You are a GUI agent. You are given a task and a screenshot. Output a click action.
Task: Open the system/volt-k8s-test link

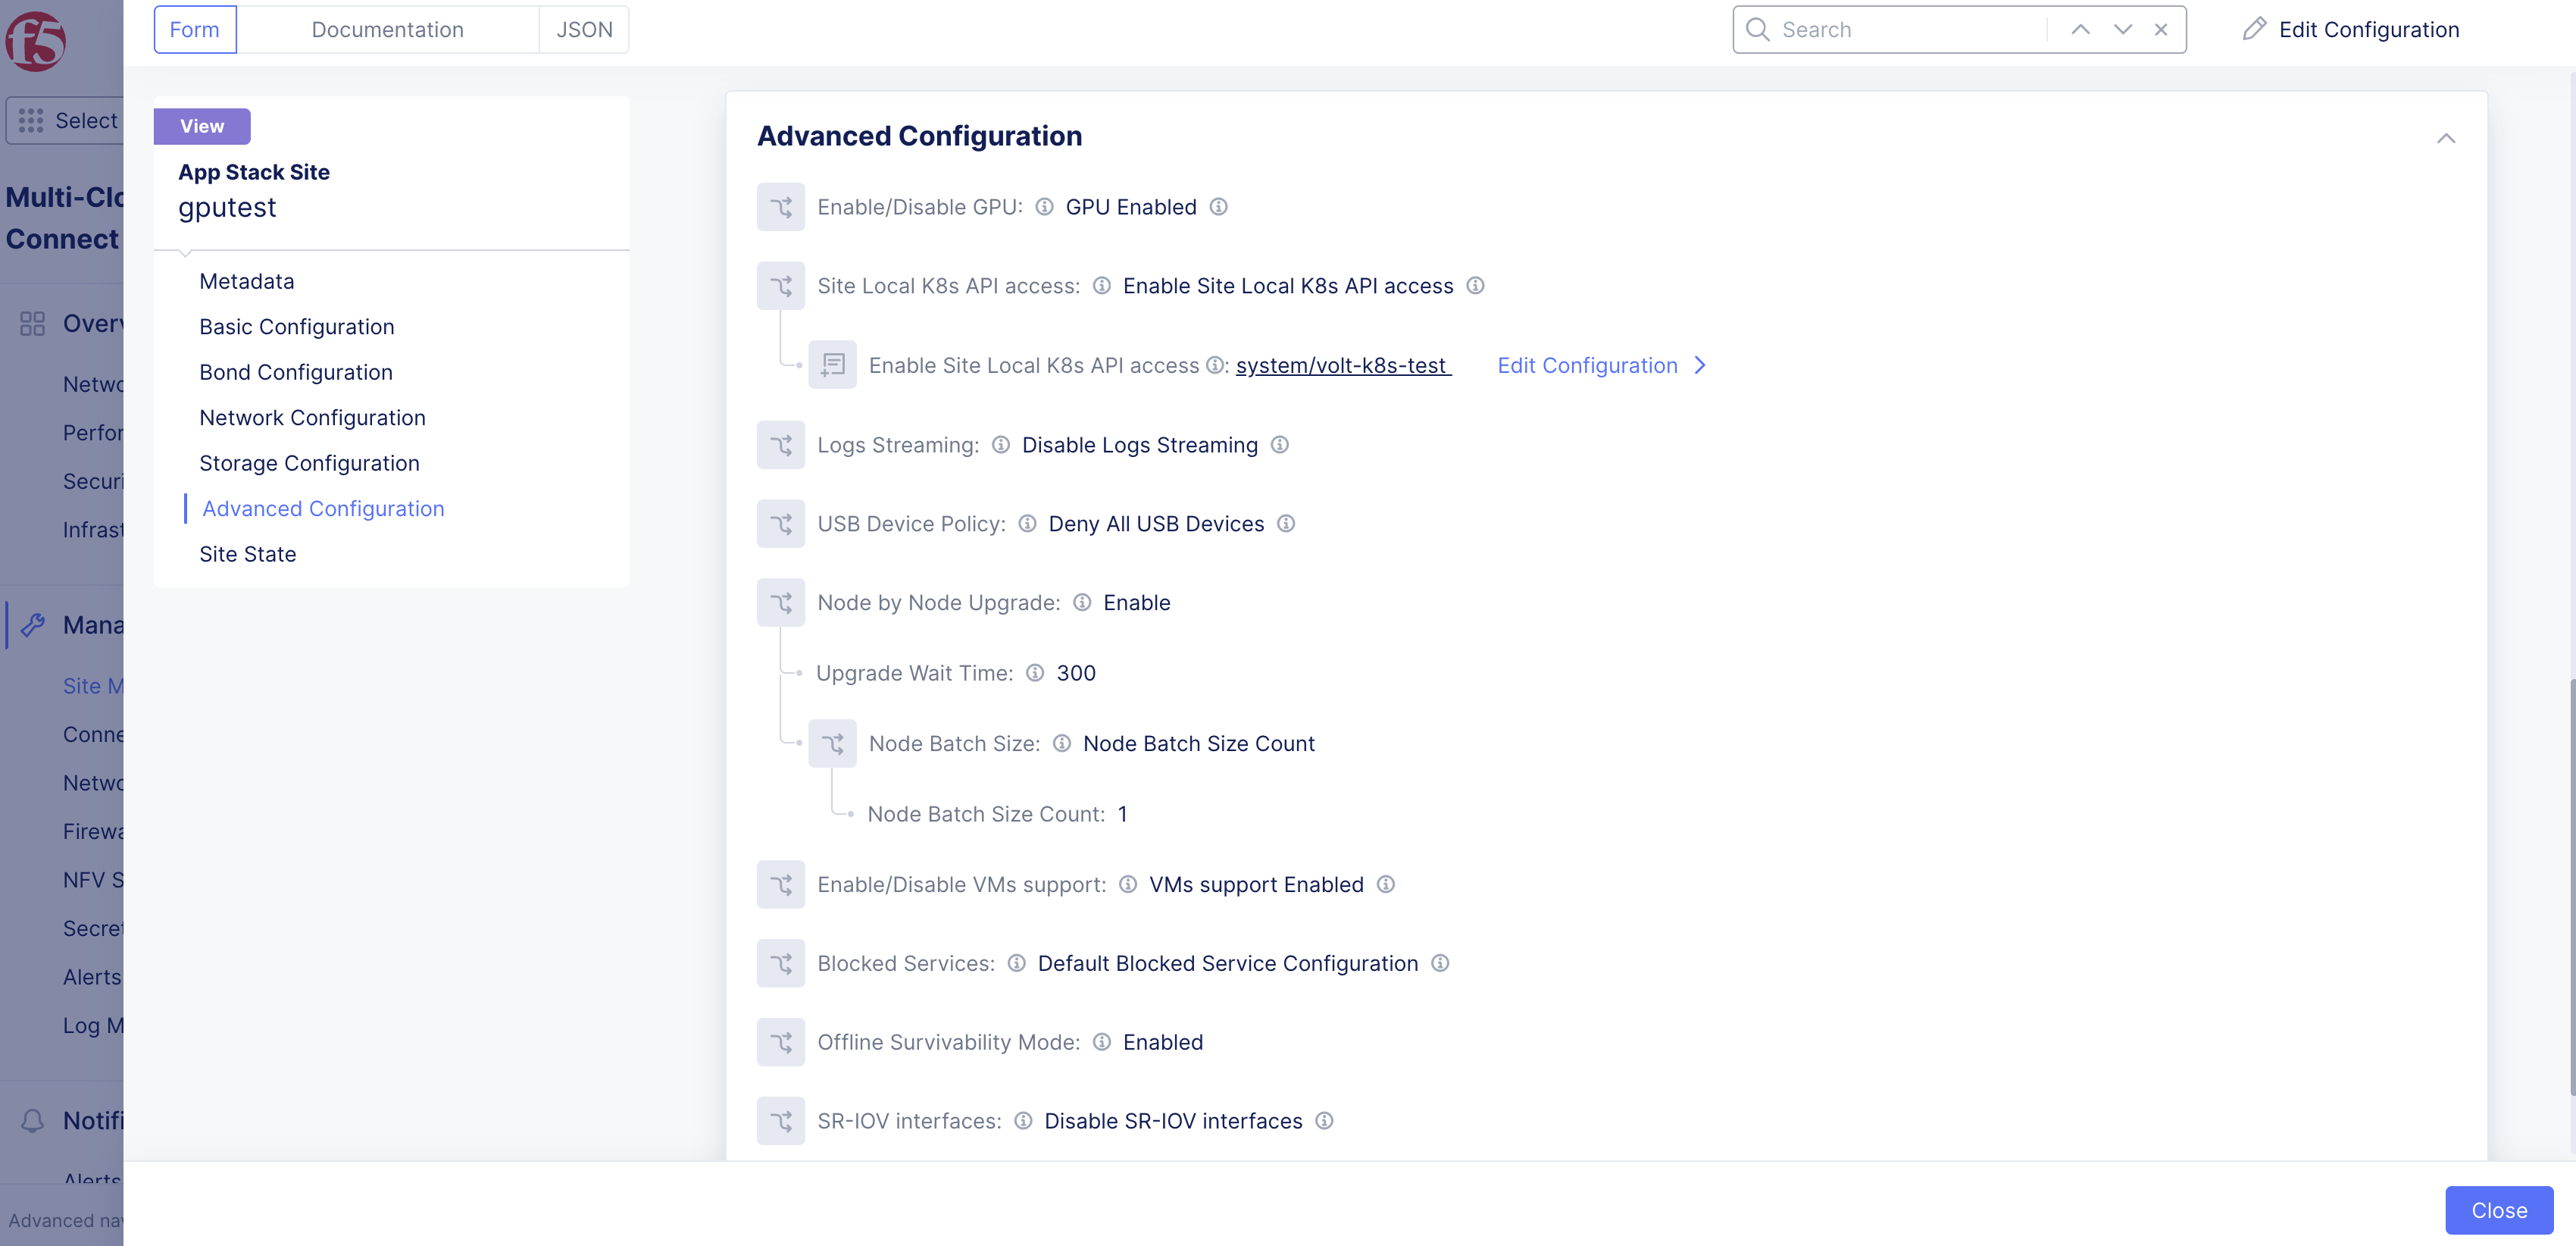click(1342, 365)
